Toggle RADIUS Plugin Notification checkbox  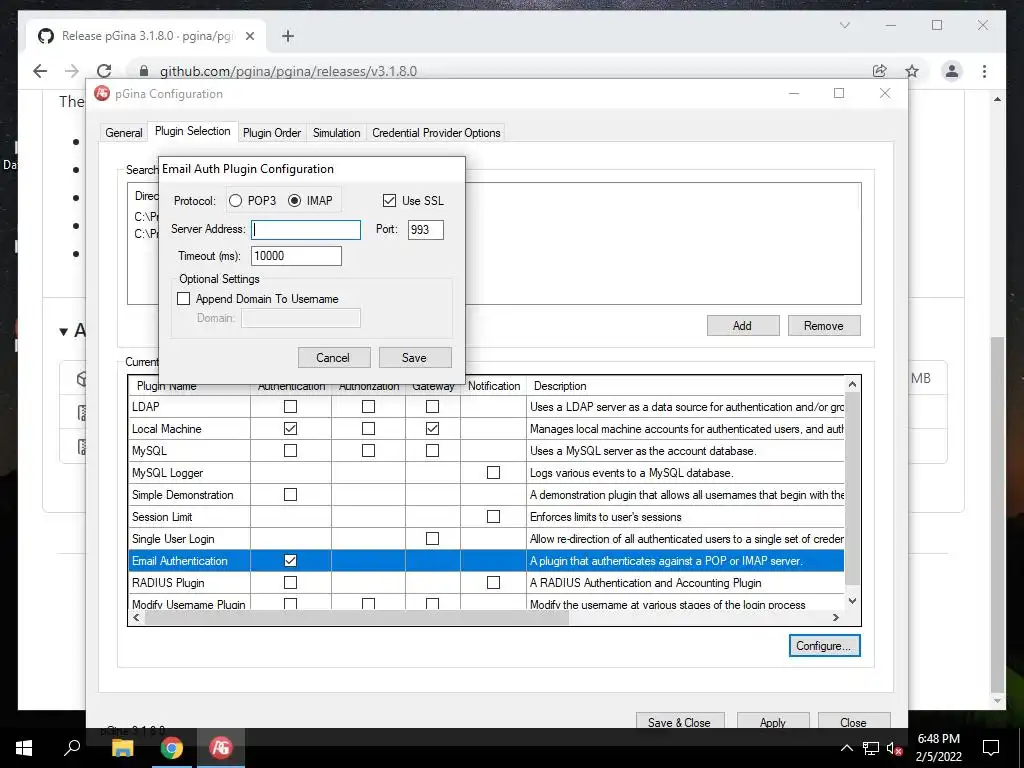pos(494,583)
